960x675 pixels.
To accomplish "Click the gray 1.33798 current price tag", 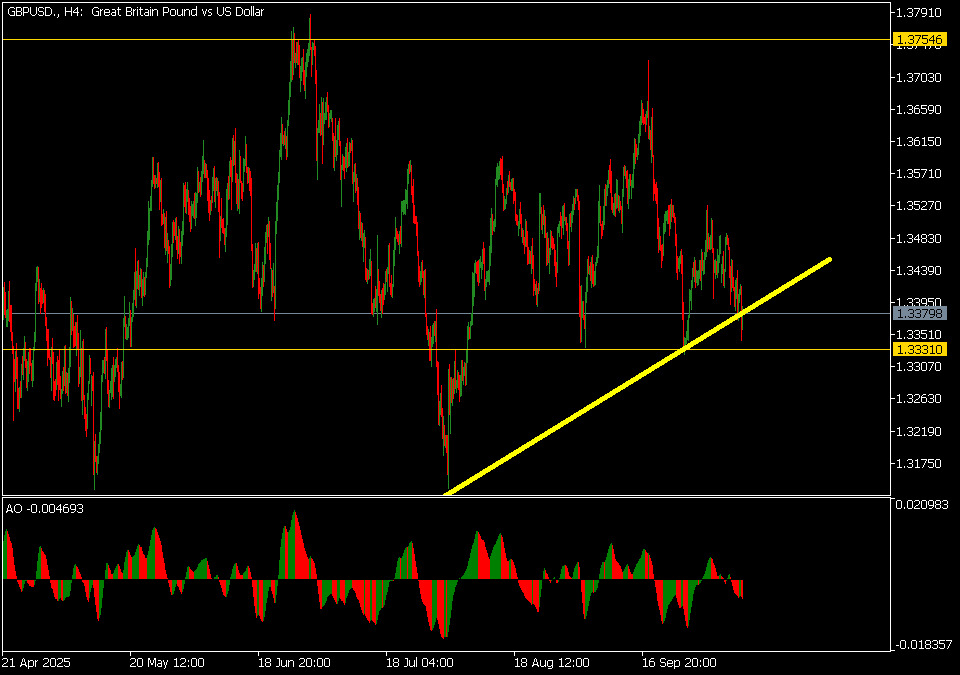I will pos(919,314).
